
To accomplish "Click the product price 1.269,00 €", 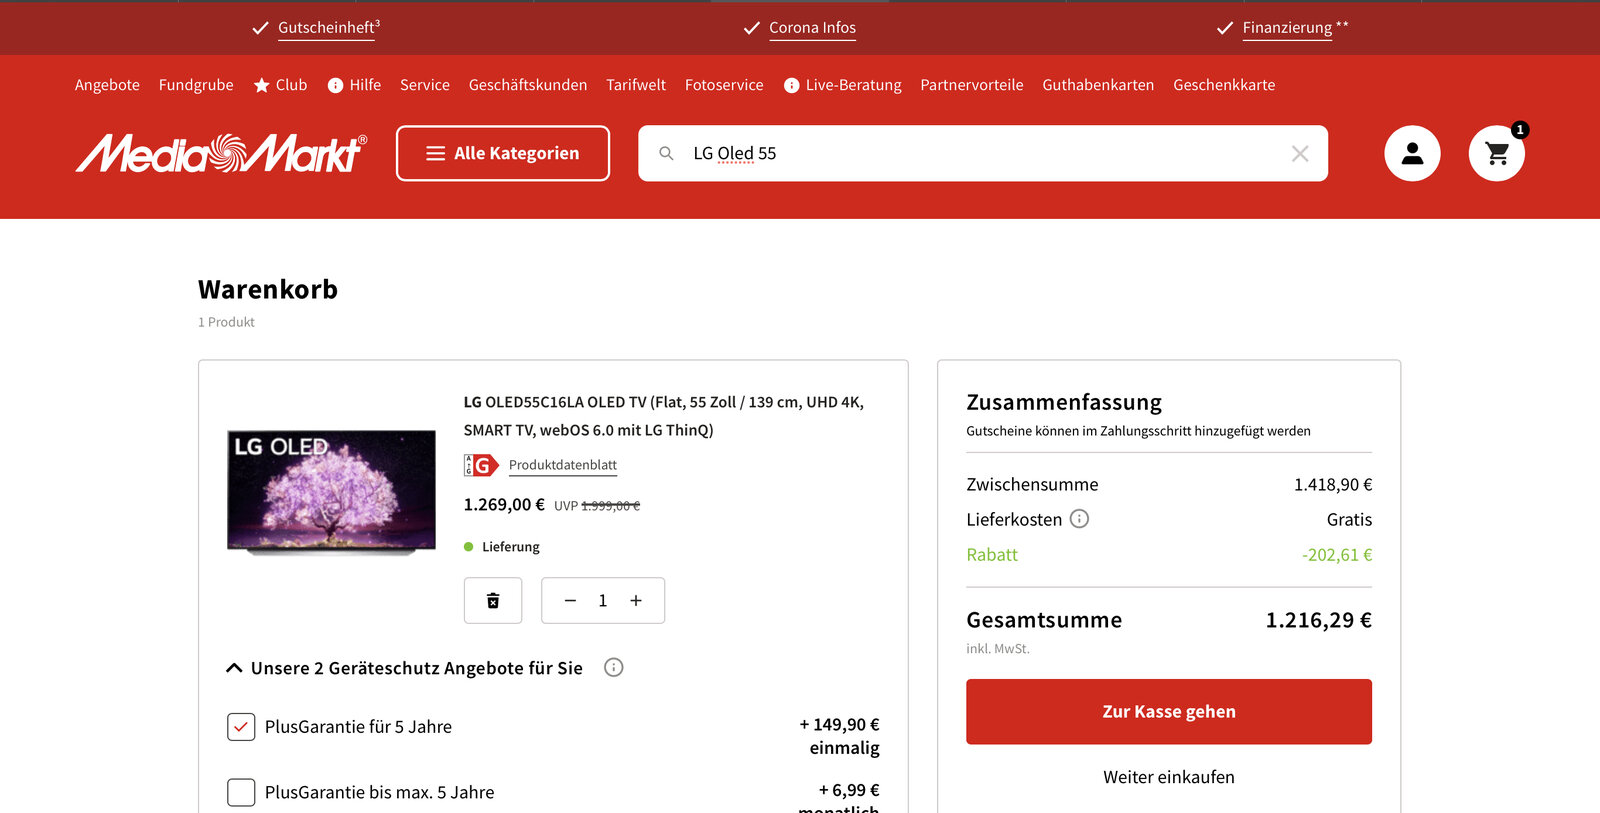I will point(504,505).
